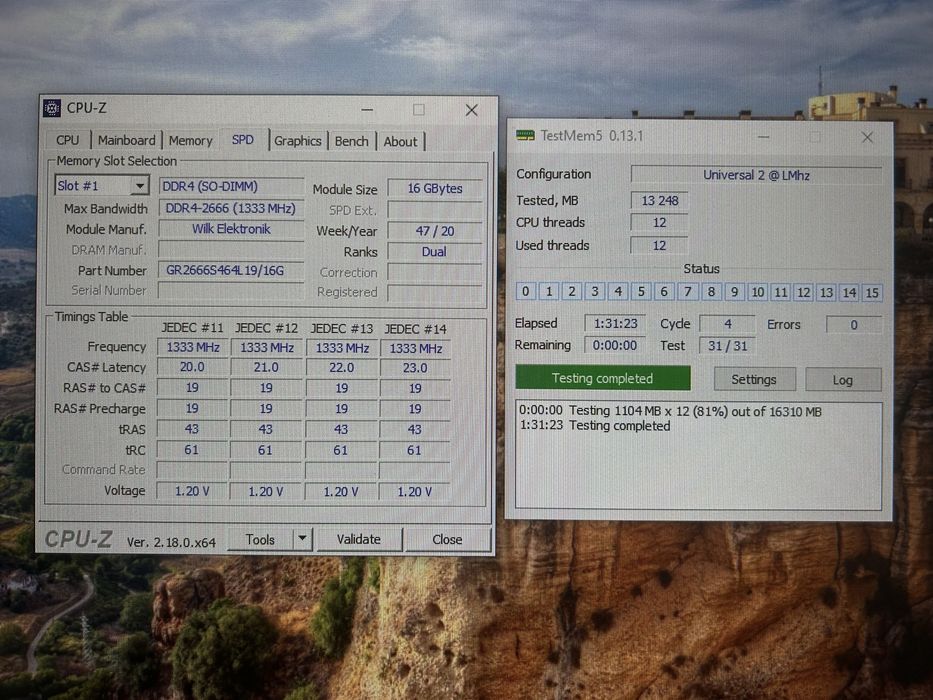
Task: Close the CPU-Z window with X
Action: 472,110
